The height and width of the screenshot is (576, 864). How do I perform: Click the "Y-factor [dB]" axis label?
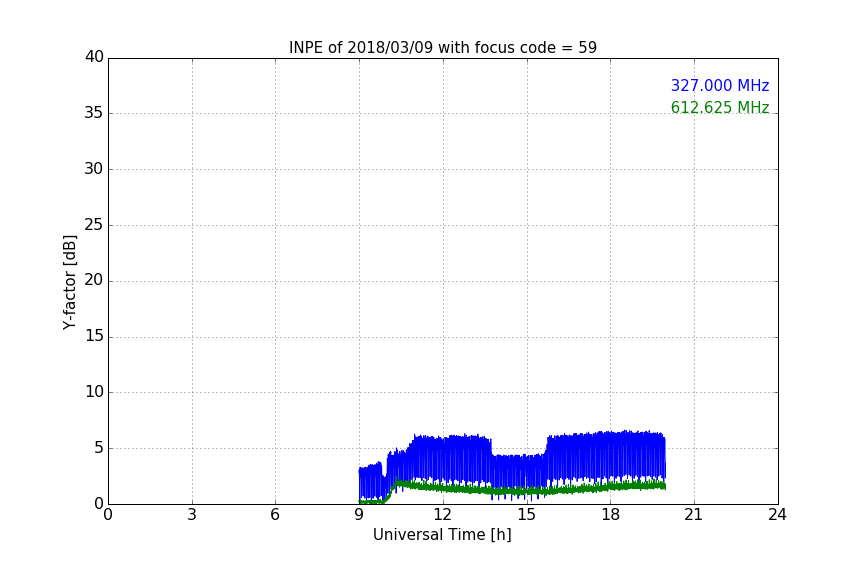[x=69, y=282]
